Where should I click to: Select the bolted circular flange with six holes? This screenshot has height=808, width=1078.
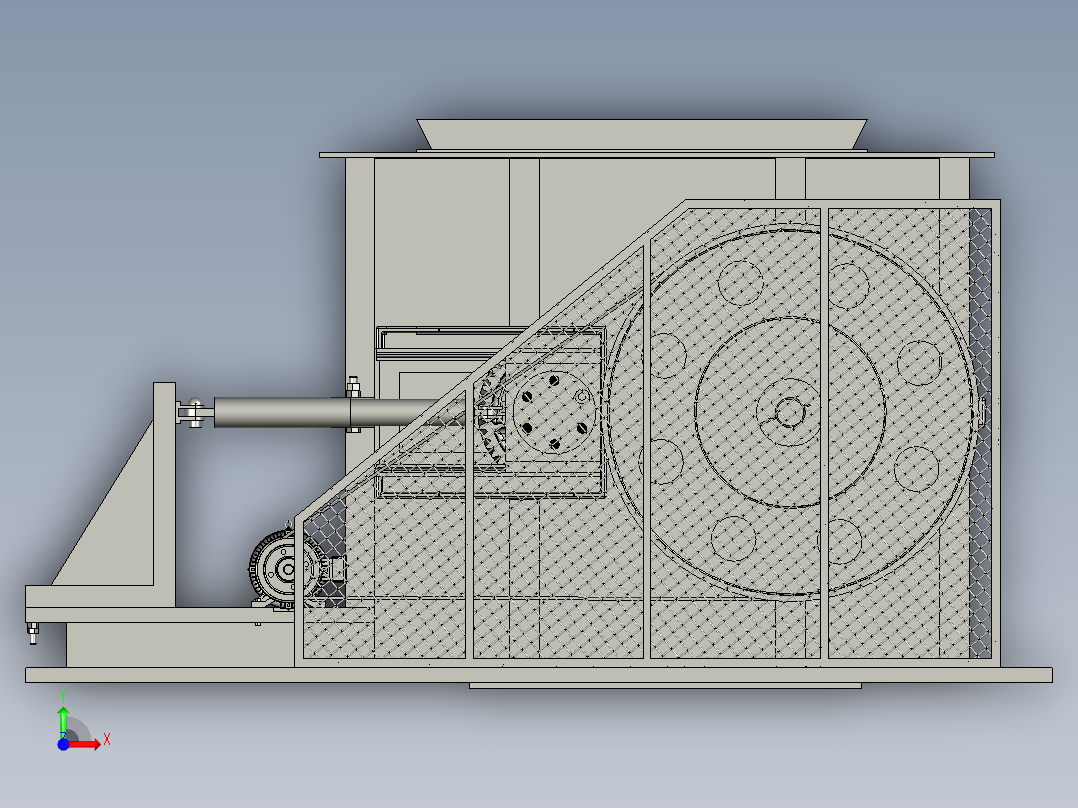point(554,412)
